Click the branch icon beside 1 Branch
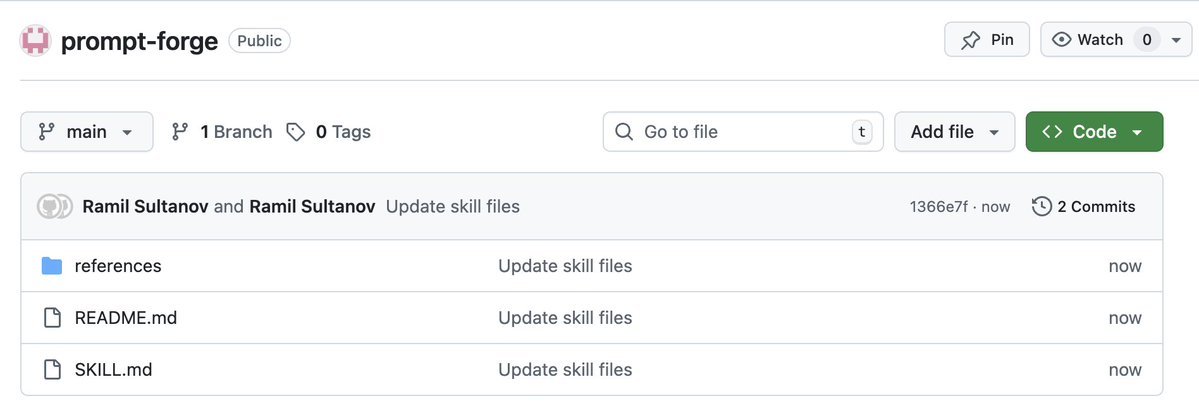The image size is (1199, 415). [x=180, y=131]
